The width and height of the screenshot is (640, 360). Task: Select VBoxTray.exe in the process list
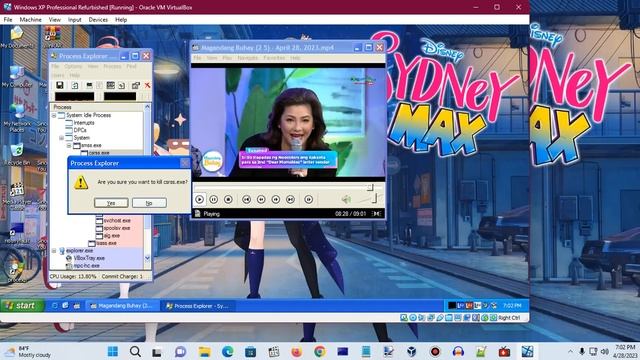pyautogui.click(x=89, y=258)
